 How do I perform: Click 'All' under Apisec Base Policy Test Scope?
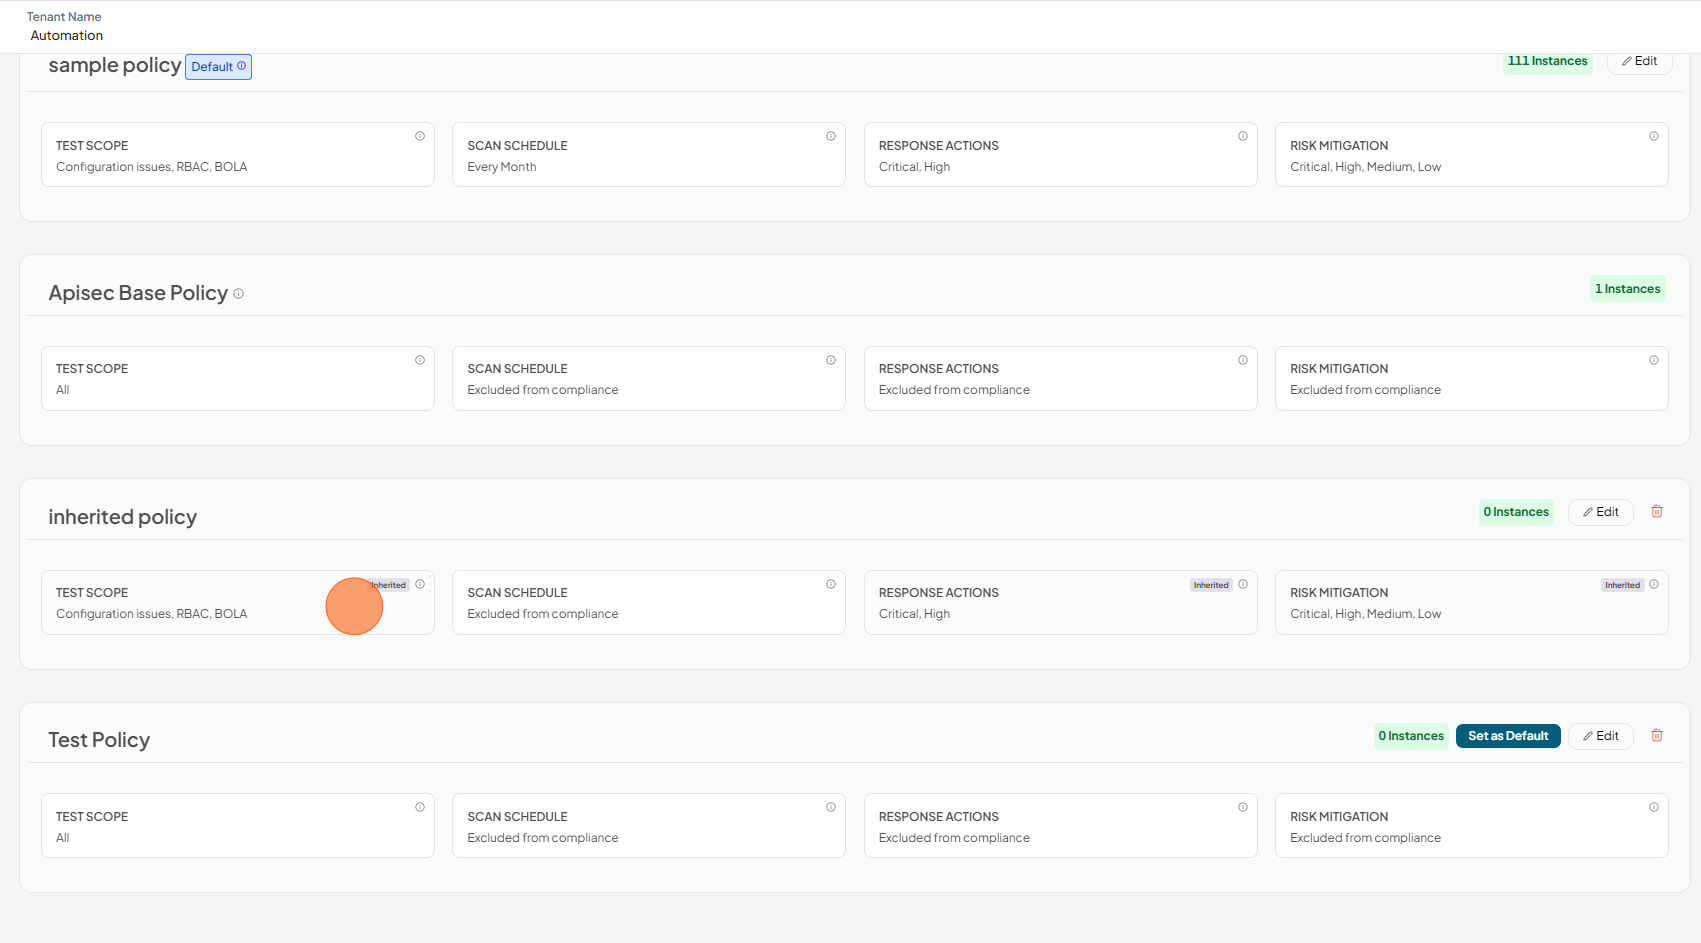tap(63, 390)
